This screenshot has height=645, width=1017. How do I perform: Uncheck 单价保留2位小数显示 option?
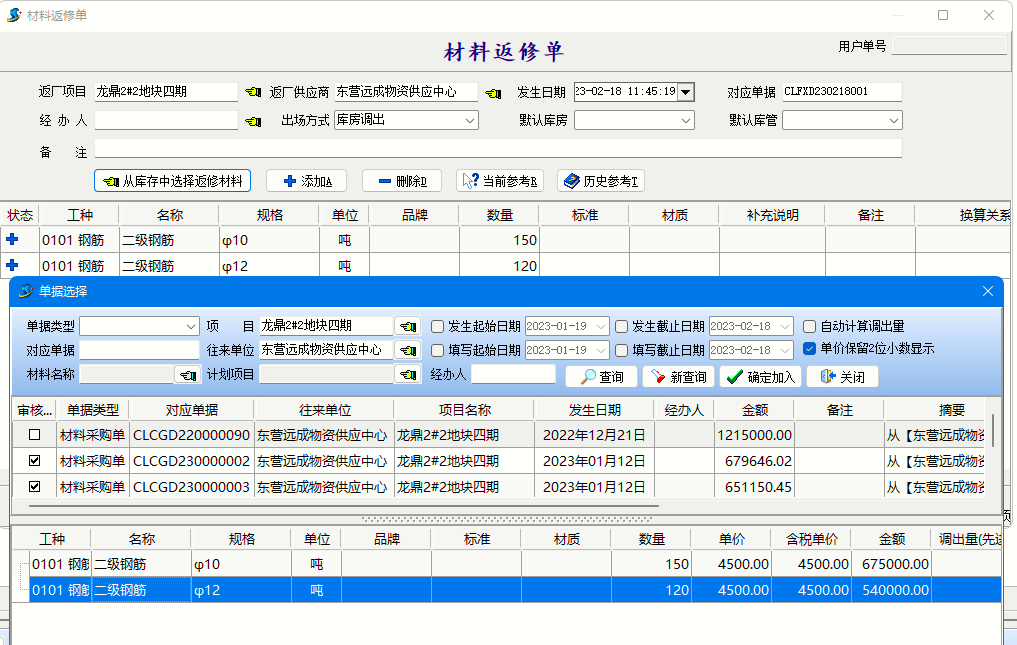pos(811,349)
